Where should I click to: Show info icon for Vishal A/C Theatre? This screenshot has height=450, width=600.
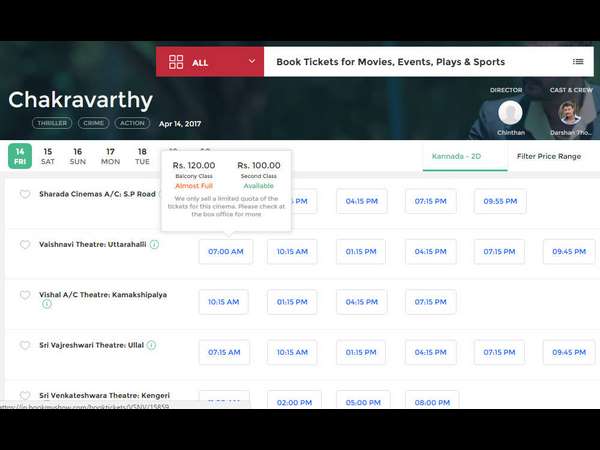tap(47, 304)
